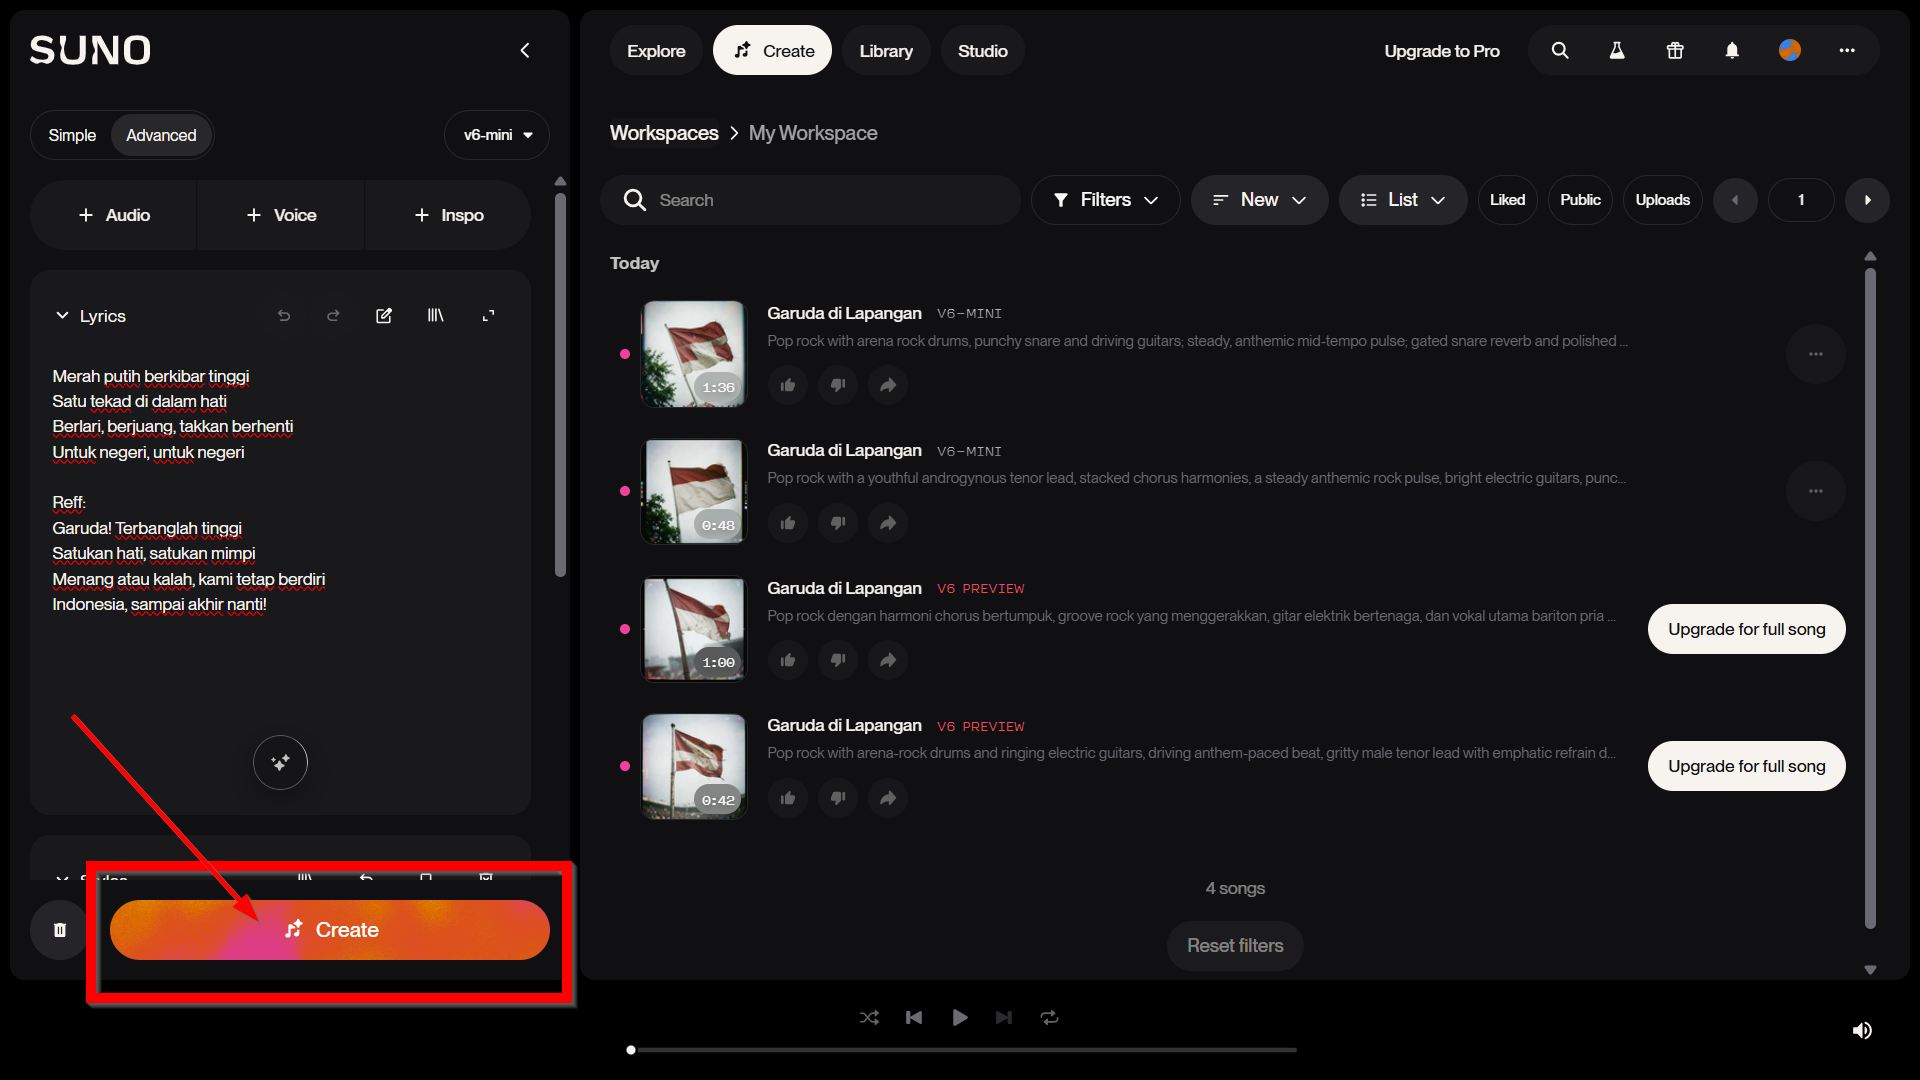The image size is (1920, 1080).
Task: Add Inspo to the song
Action: (x=448, y=215)
